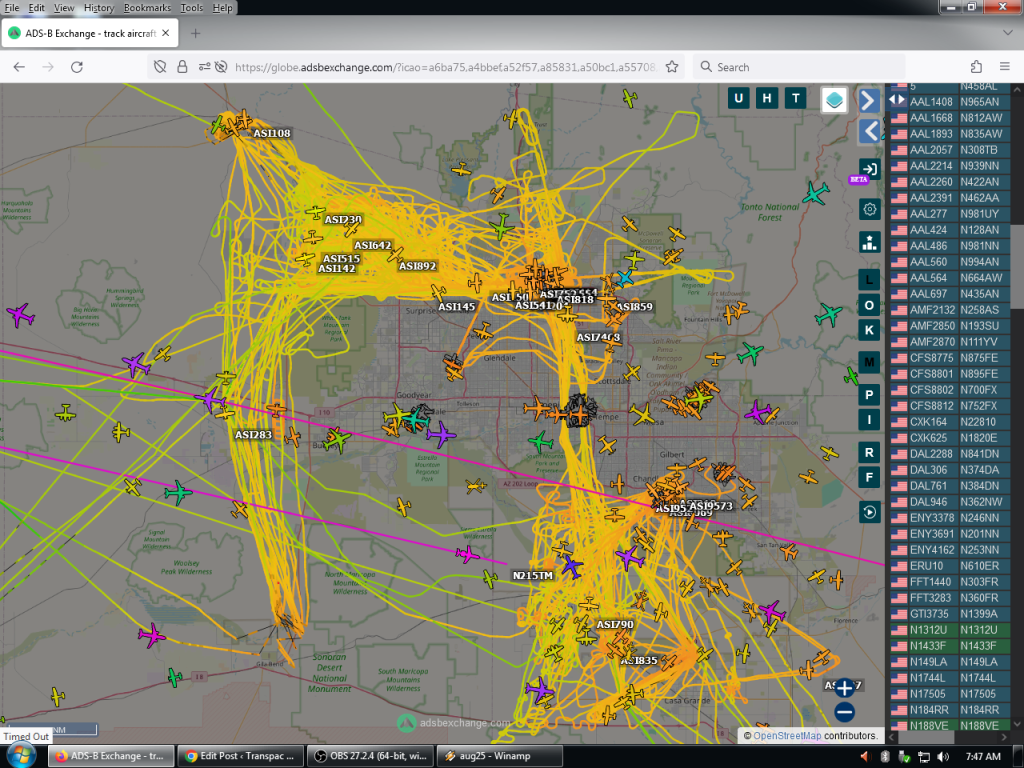Open the Windows Start button

click(20, 756)
